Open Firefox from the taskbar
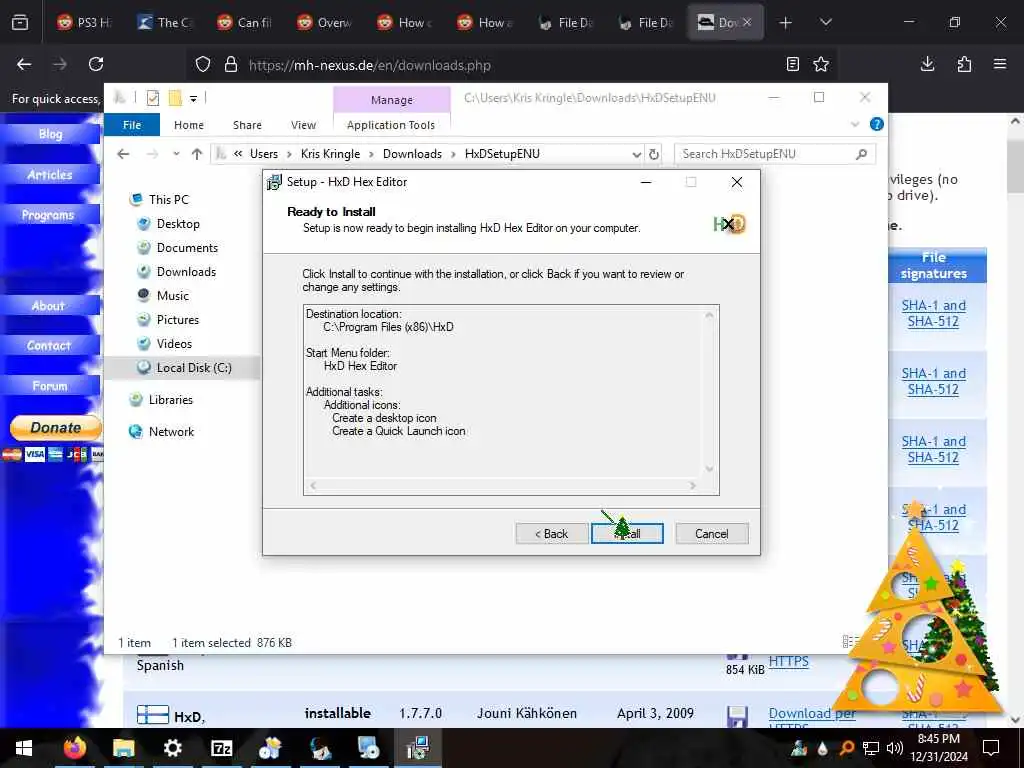The height and width of the screenshot is (768, 1024). coord(74,748)
